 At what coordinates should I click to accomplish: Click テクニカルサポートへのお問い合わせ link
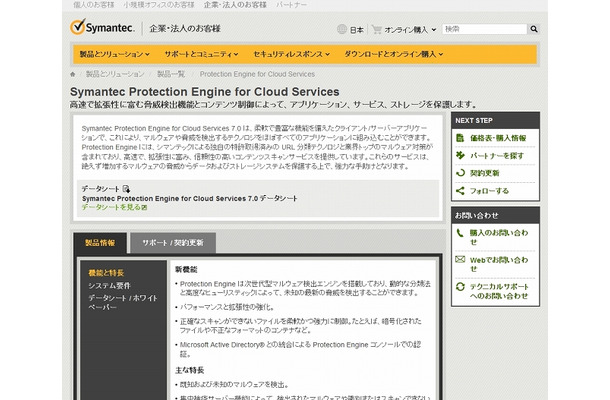click(x=499, y=291)
